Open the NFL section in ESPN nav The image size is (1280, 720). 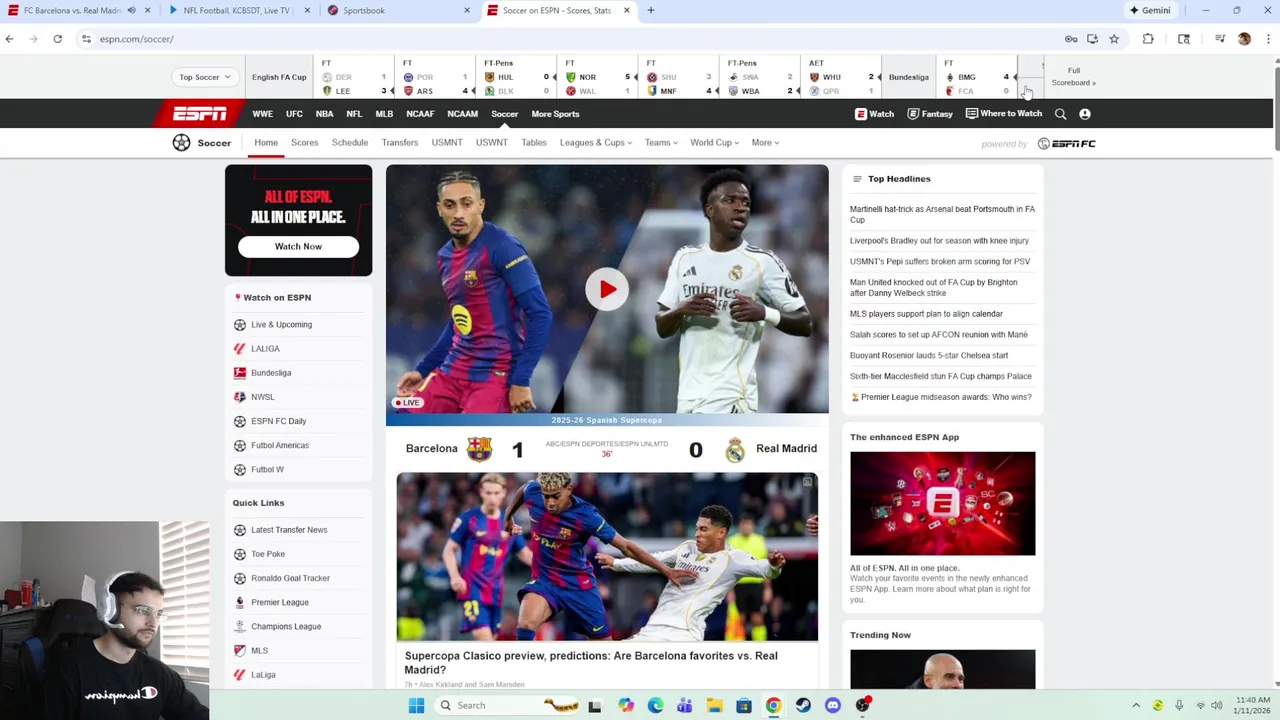[354, 114]
